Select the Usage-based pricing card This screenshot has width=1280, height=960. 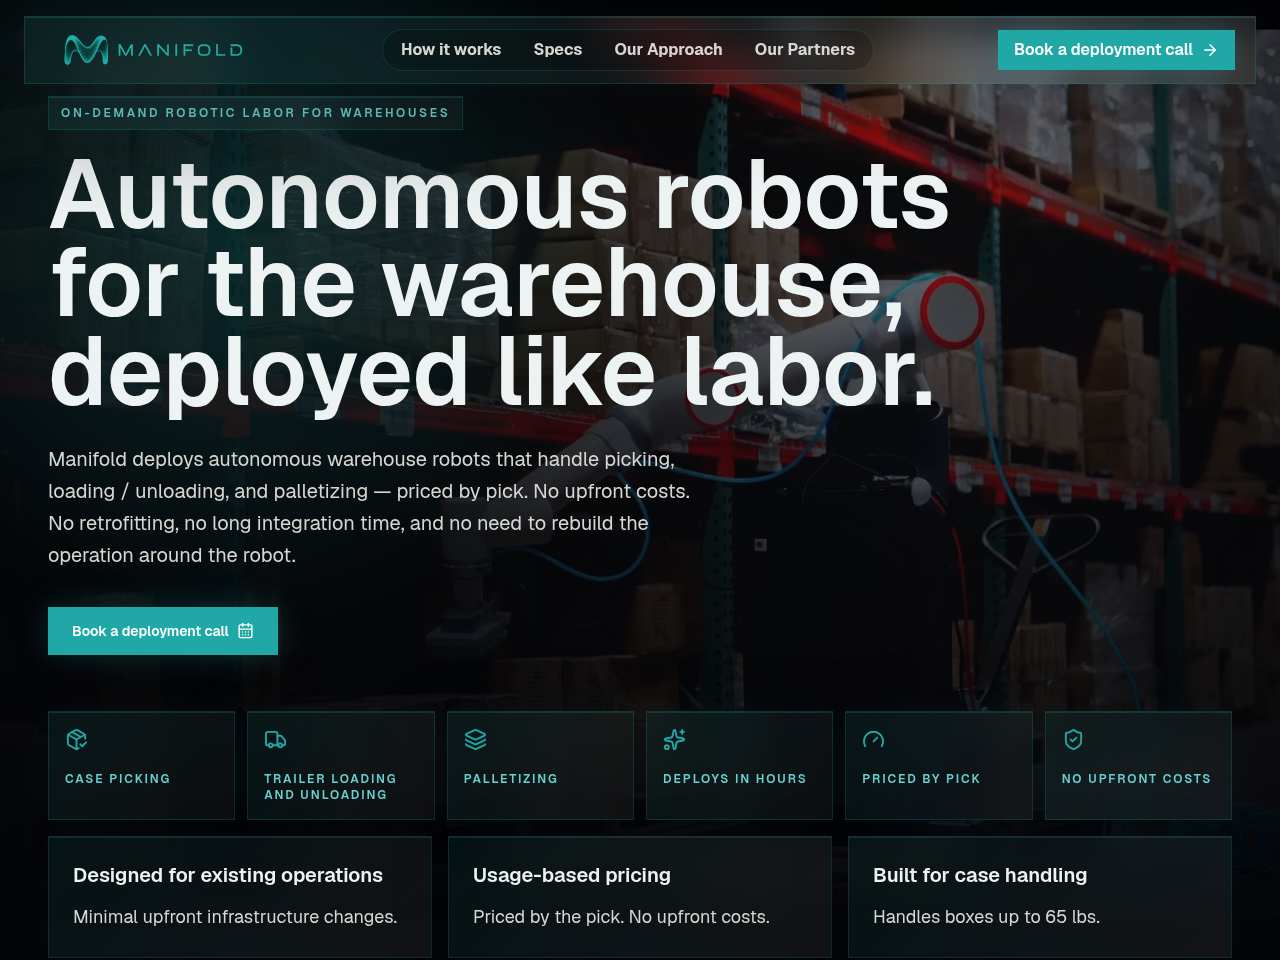coord(640,896)
